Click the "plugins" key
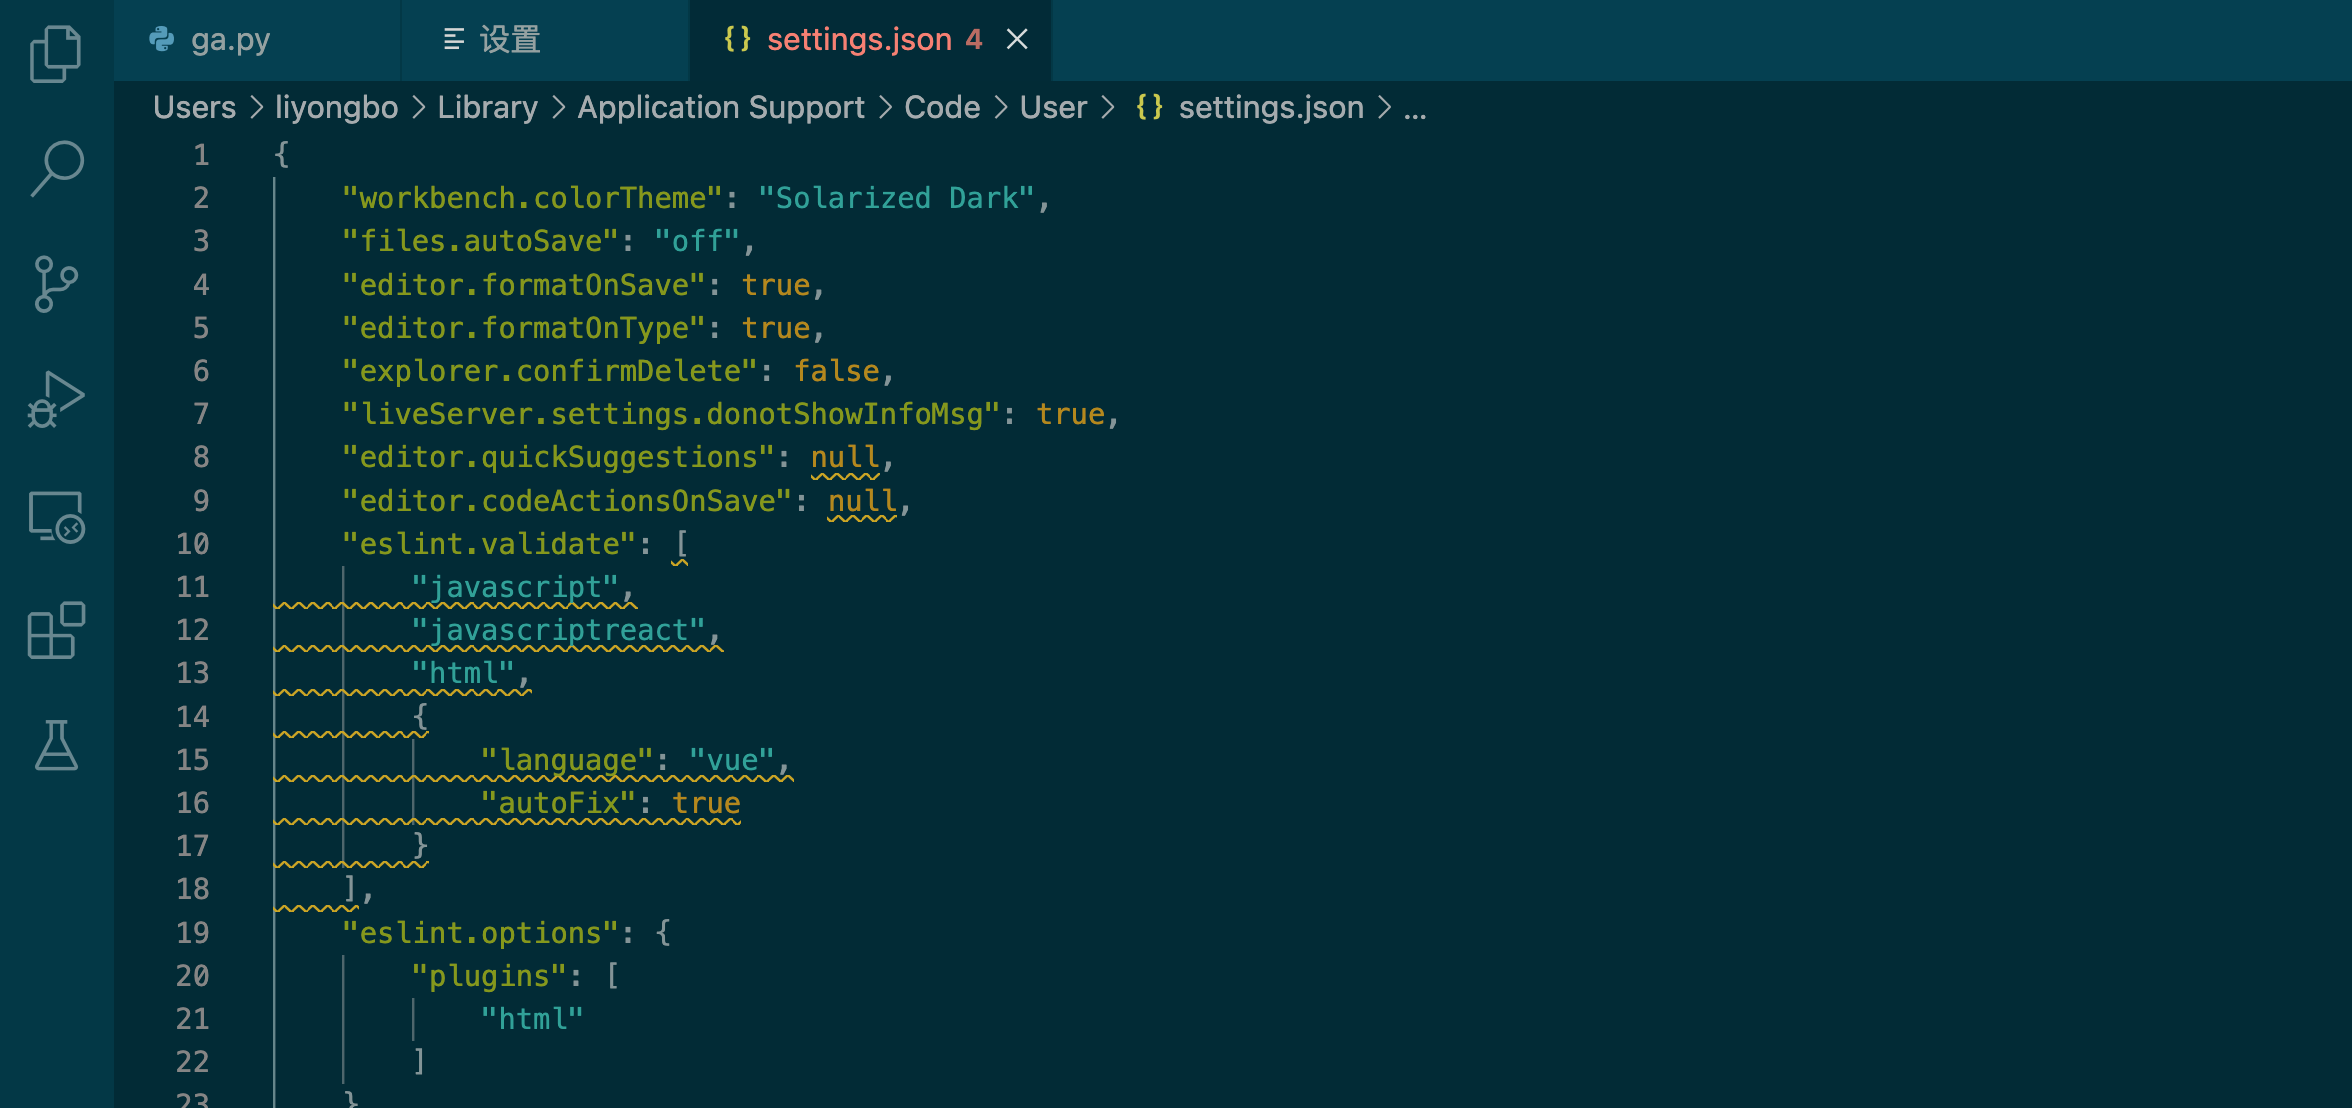The width and height of the screenshot is (2352, 1108). (489, 976)
